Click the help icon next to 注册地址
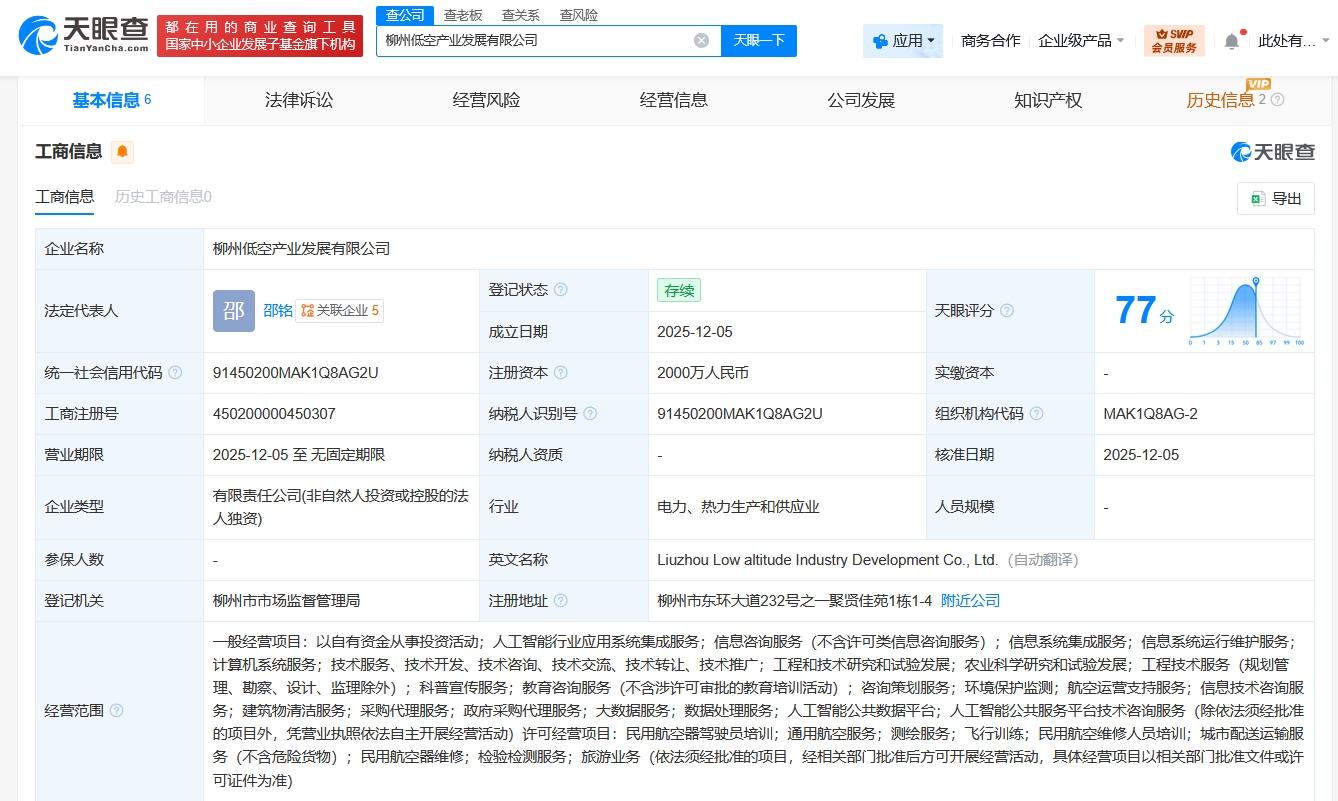Viewport: 1338px width, 801px height. tap(561, 601)
